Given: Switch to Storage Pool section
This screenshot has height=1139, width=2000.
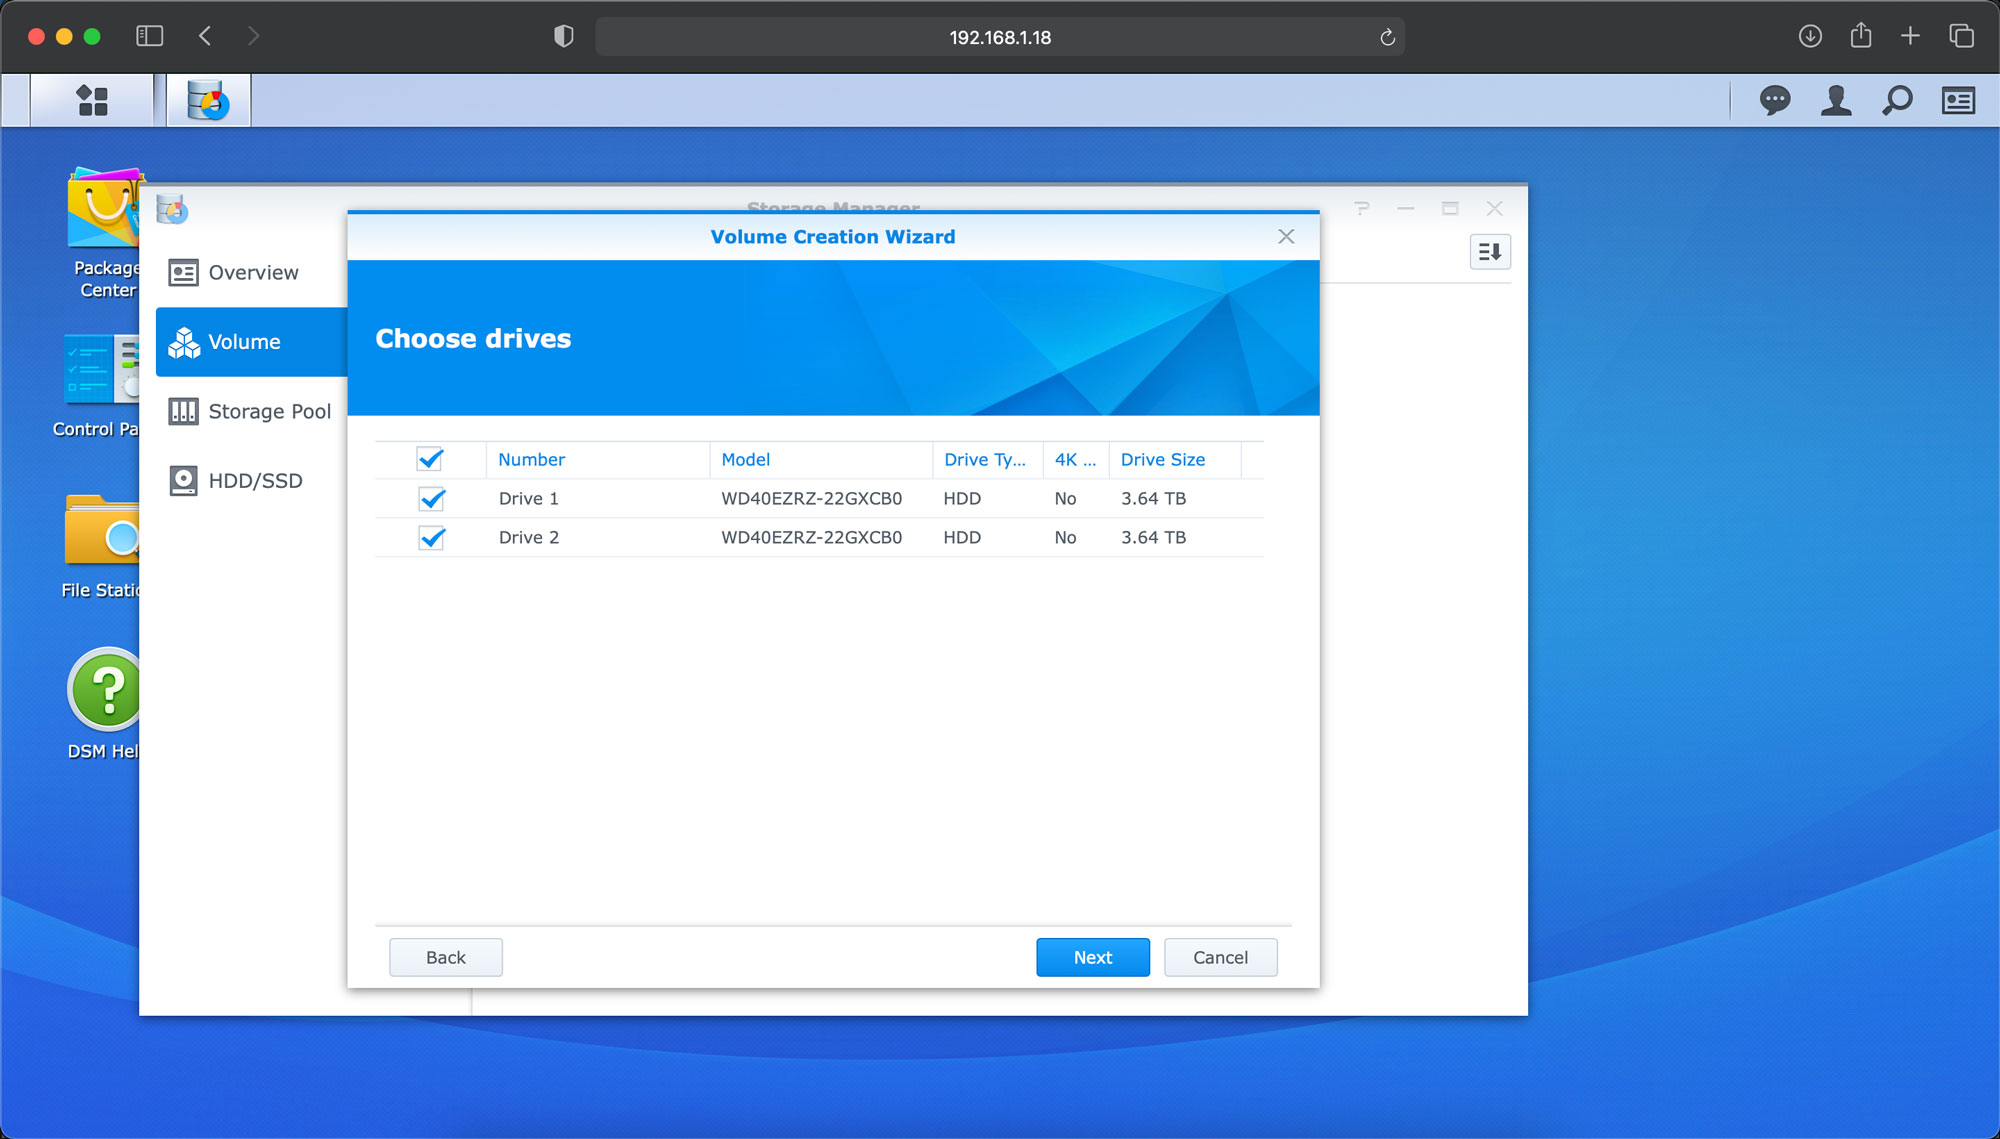Looking at the screenshot, I should pos(250,411).
